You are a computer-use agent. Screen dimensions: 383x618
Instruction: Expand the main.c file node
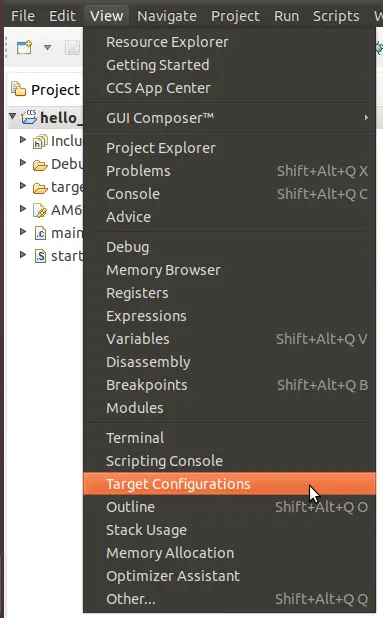pyautogui.click(x=23, y=231)
